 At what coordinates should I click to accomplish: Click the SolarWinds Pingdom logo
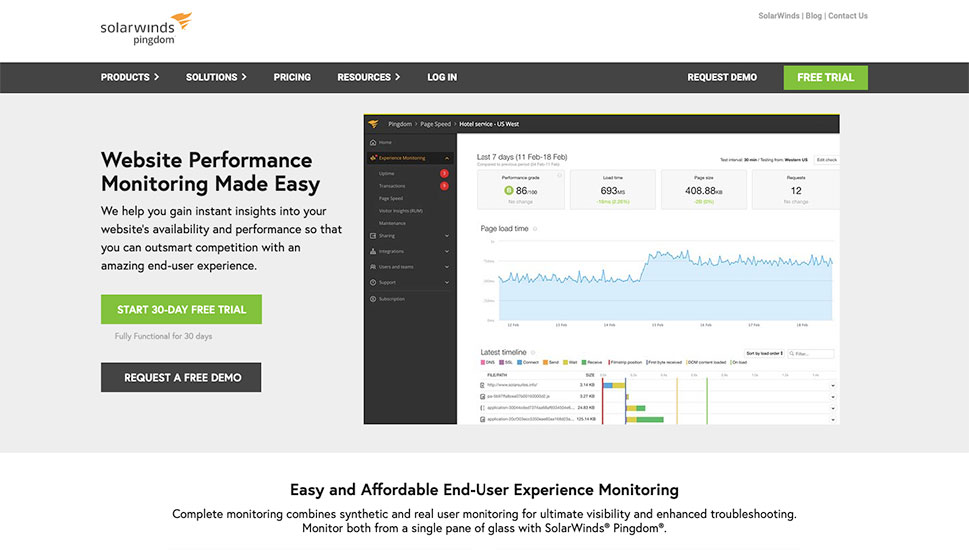(146, 29)
